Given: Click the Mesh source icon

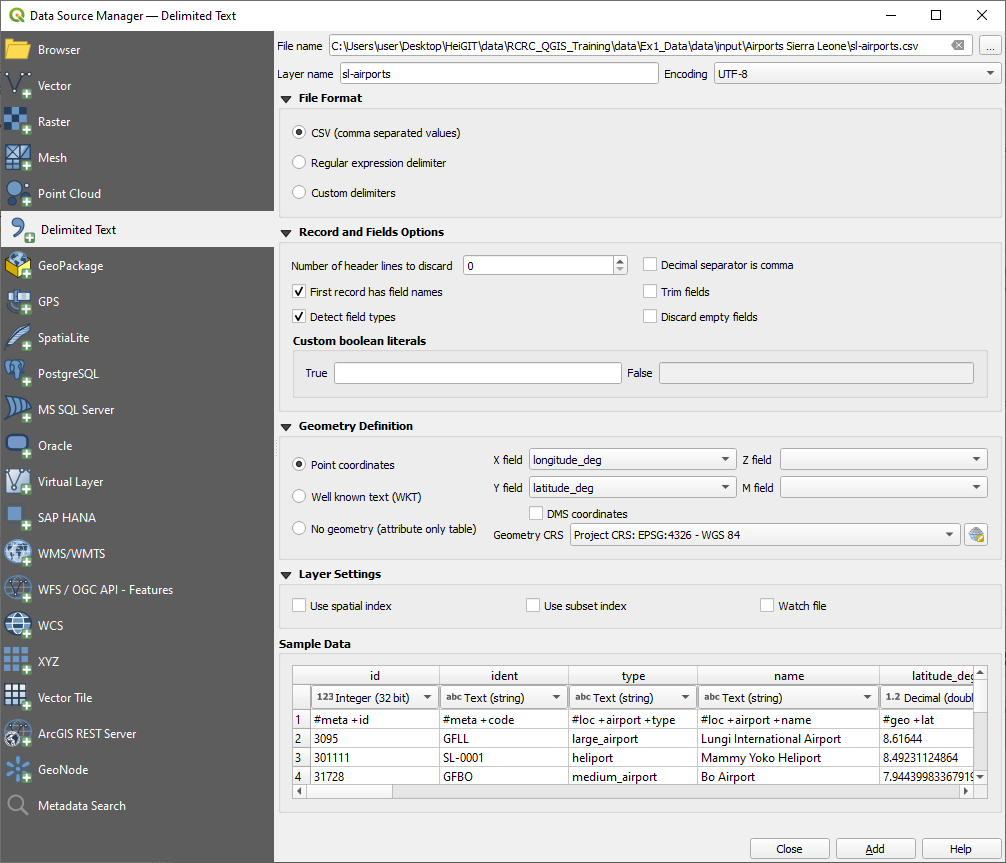Looking at the screenshot, I should [x=18, y=158].
